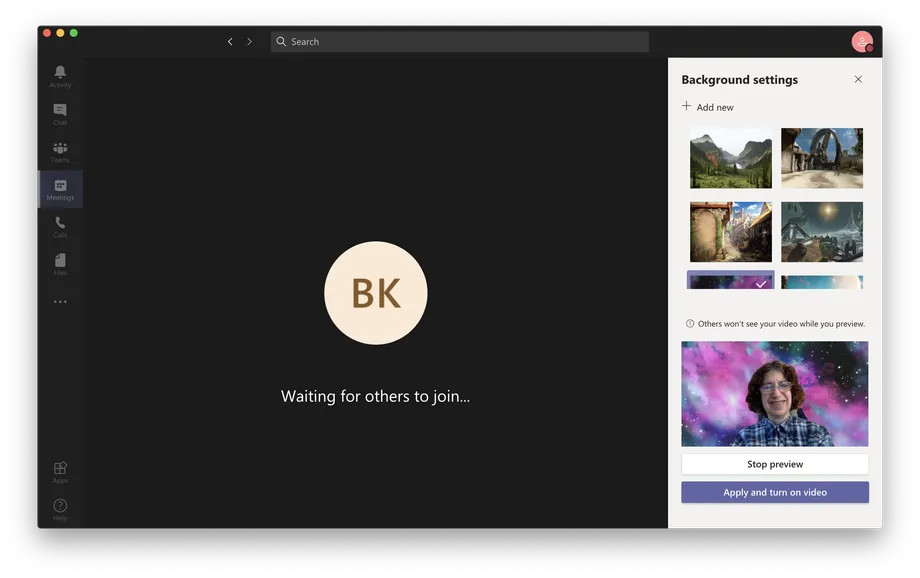Viewport: 920px width, 578px height.
Task: Navigate back with the left chevron
Action: tap(230, 42)
